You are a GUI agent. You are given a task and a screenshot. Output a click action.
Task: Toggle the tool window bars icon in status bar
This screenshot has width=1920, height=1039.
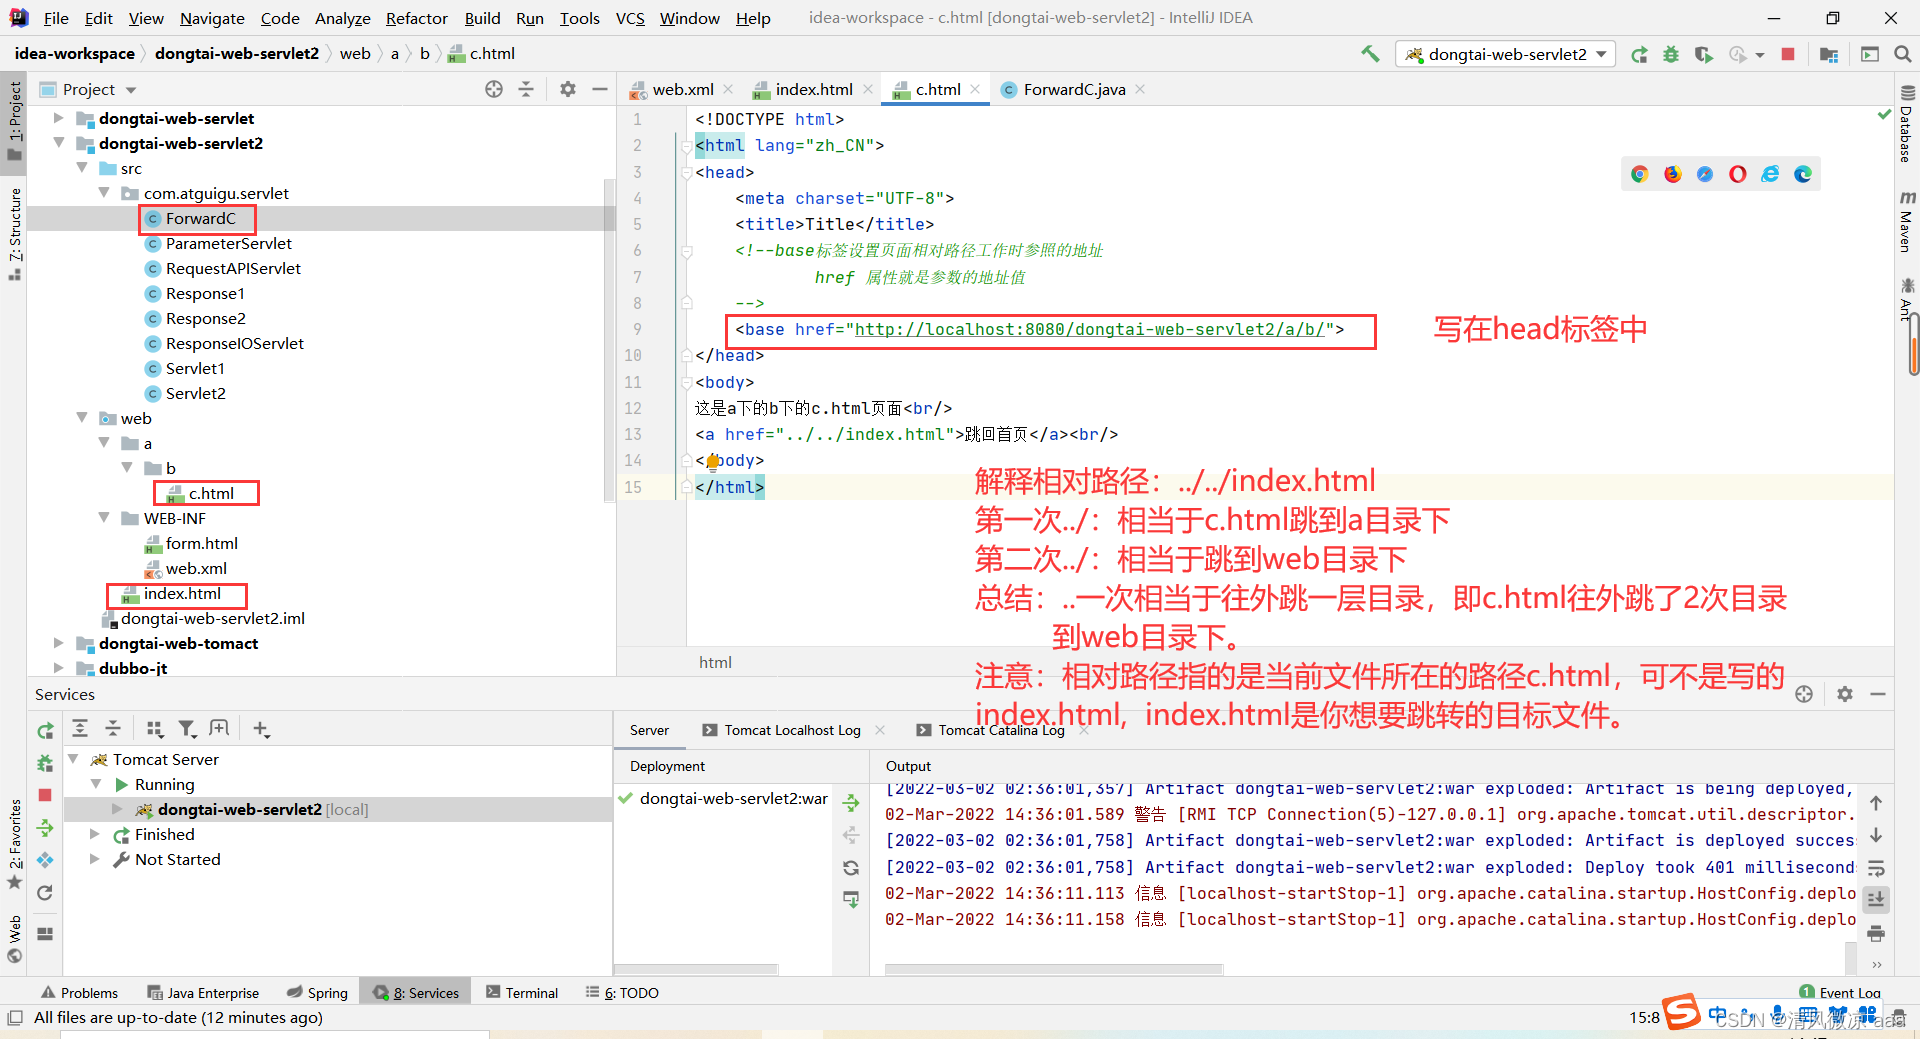point(14,1018)
